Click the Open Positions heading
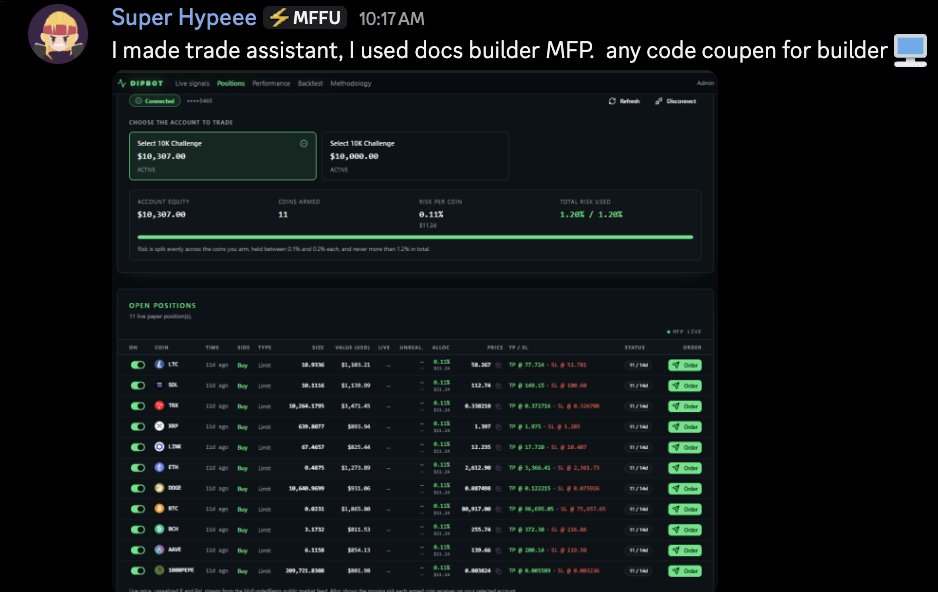Image resolution: width=938 pixels, height=592 pixels. 163,306
